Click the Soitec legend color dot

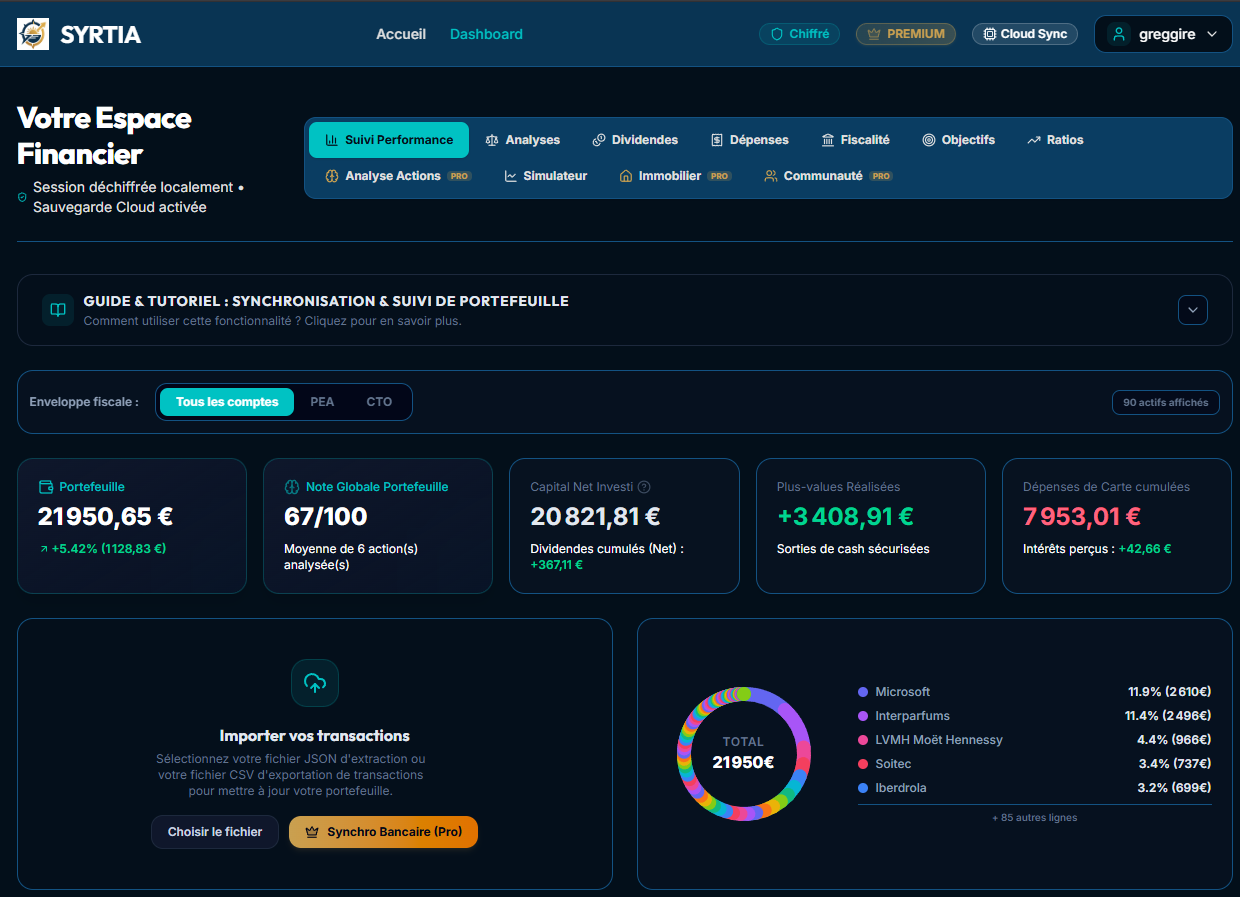point(863,764)
